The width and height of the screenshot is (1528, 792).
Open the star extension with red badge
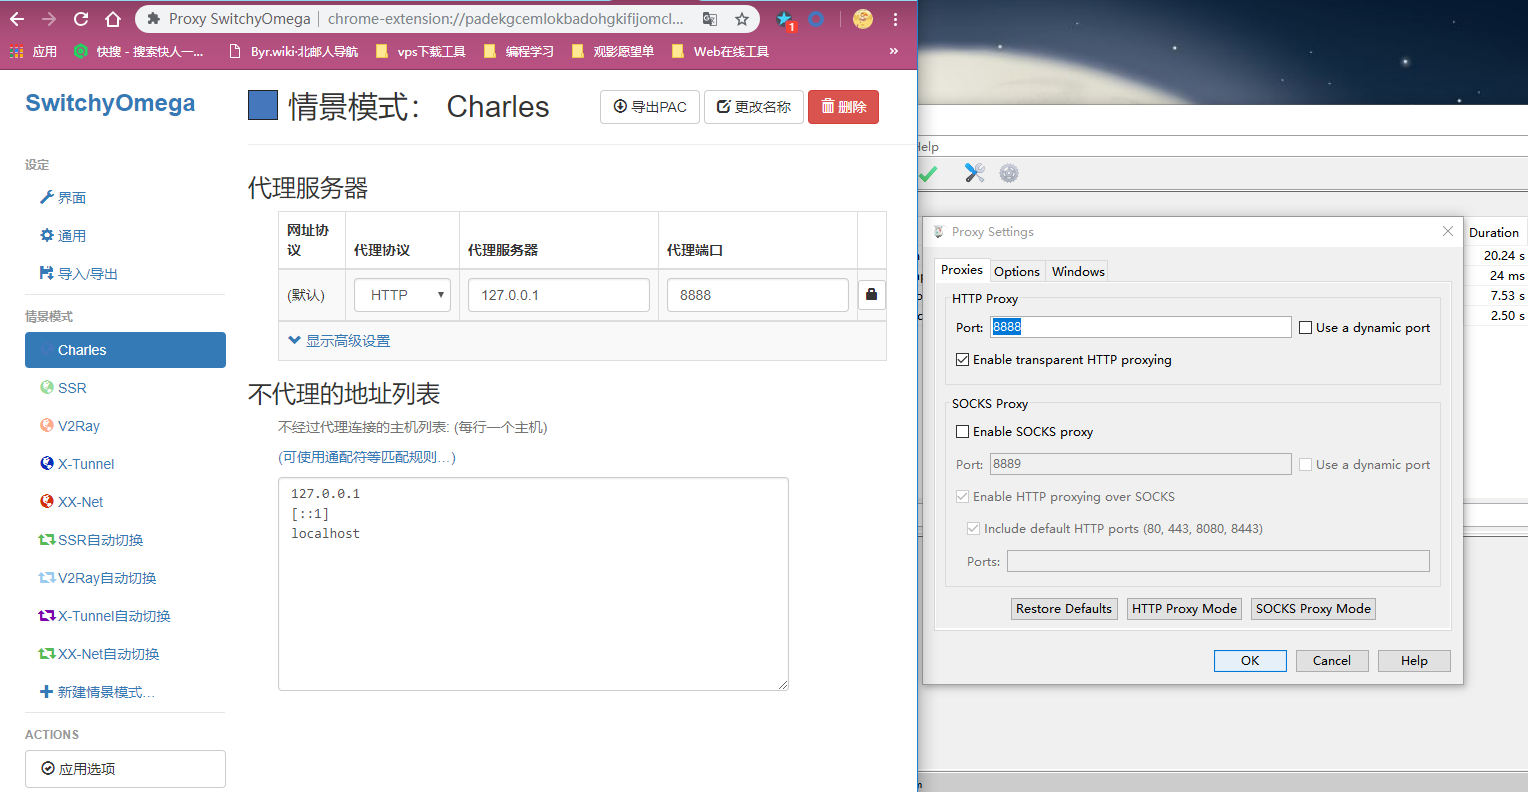coord(785,20)
